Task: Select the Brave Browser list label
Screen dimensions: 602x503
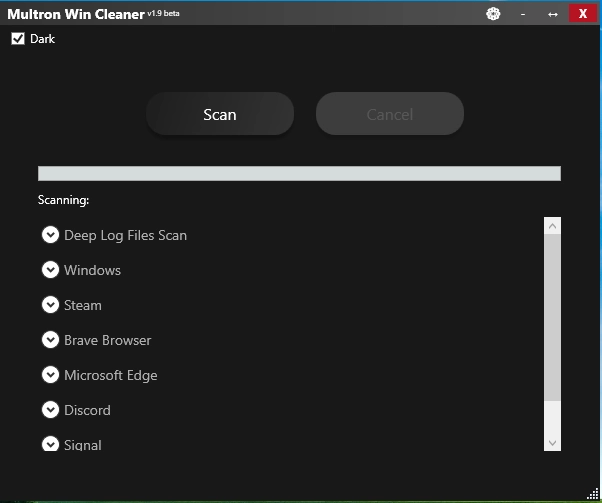Action: pos(108,340)
